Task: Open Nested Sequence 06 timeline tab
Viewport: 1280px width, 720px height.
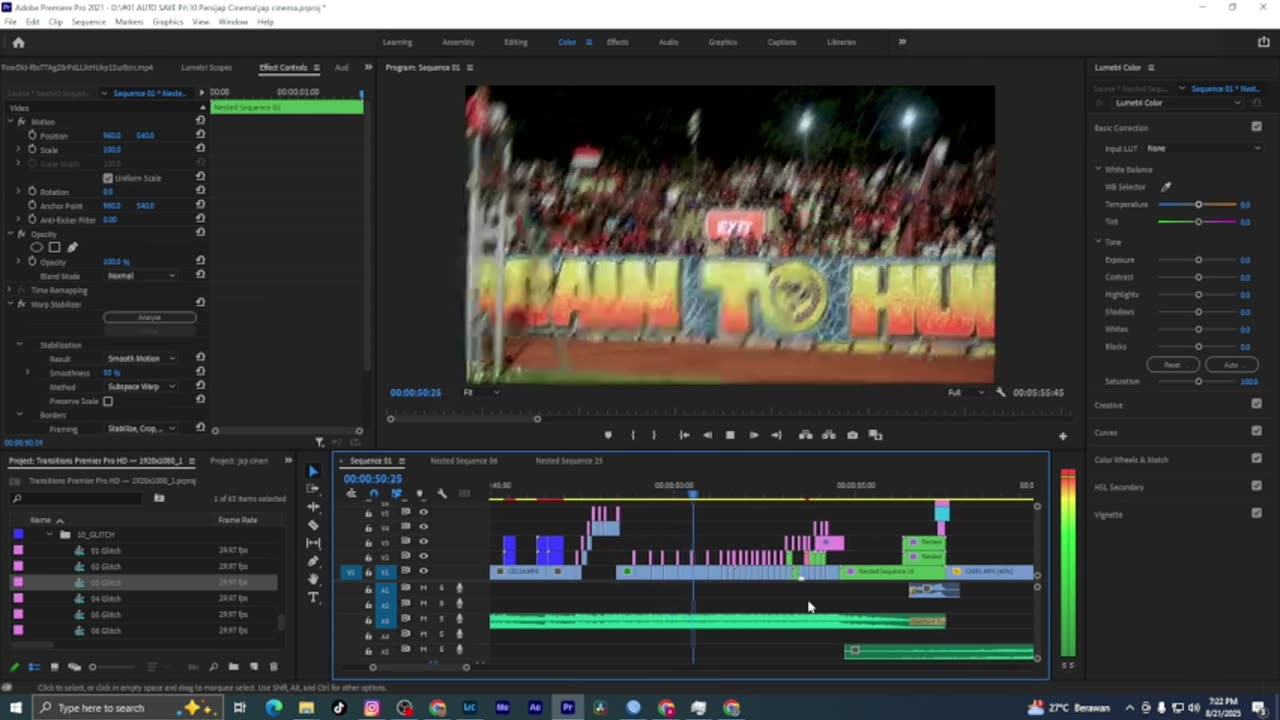Action: (464, 461)
